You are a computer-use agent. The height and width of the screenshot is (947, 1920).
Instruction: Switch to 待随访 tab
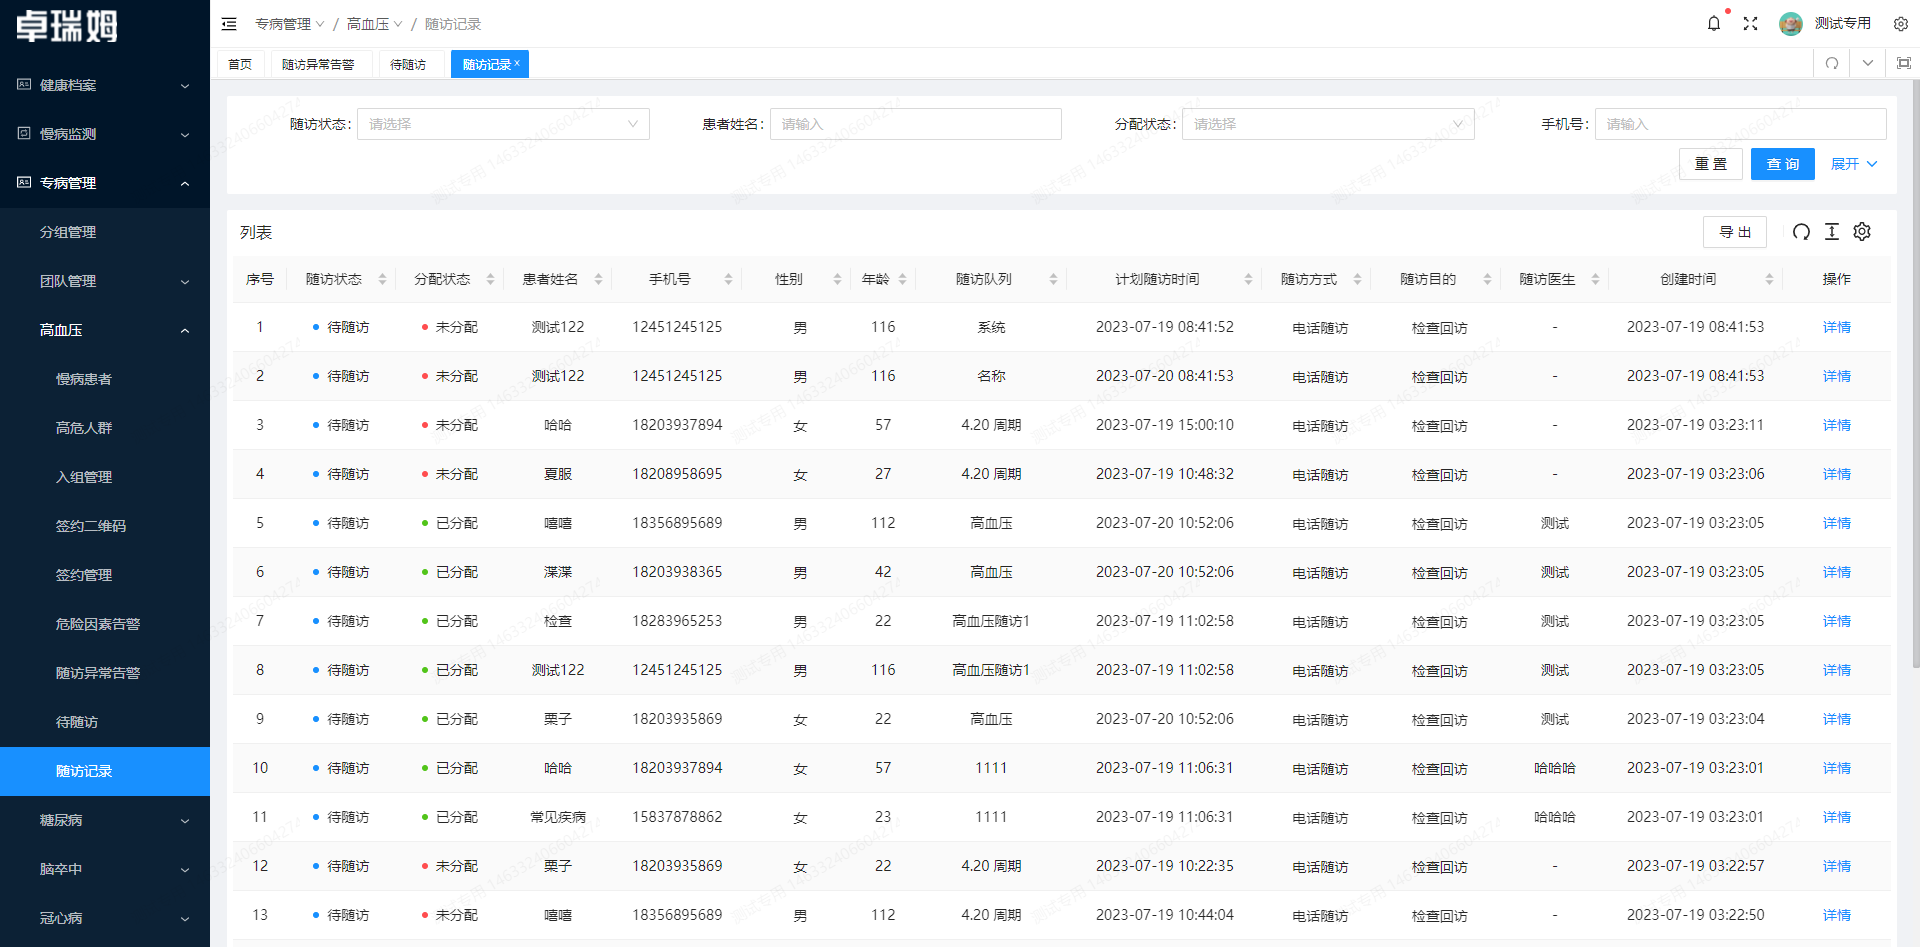[408, 64]
